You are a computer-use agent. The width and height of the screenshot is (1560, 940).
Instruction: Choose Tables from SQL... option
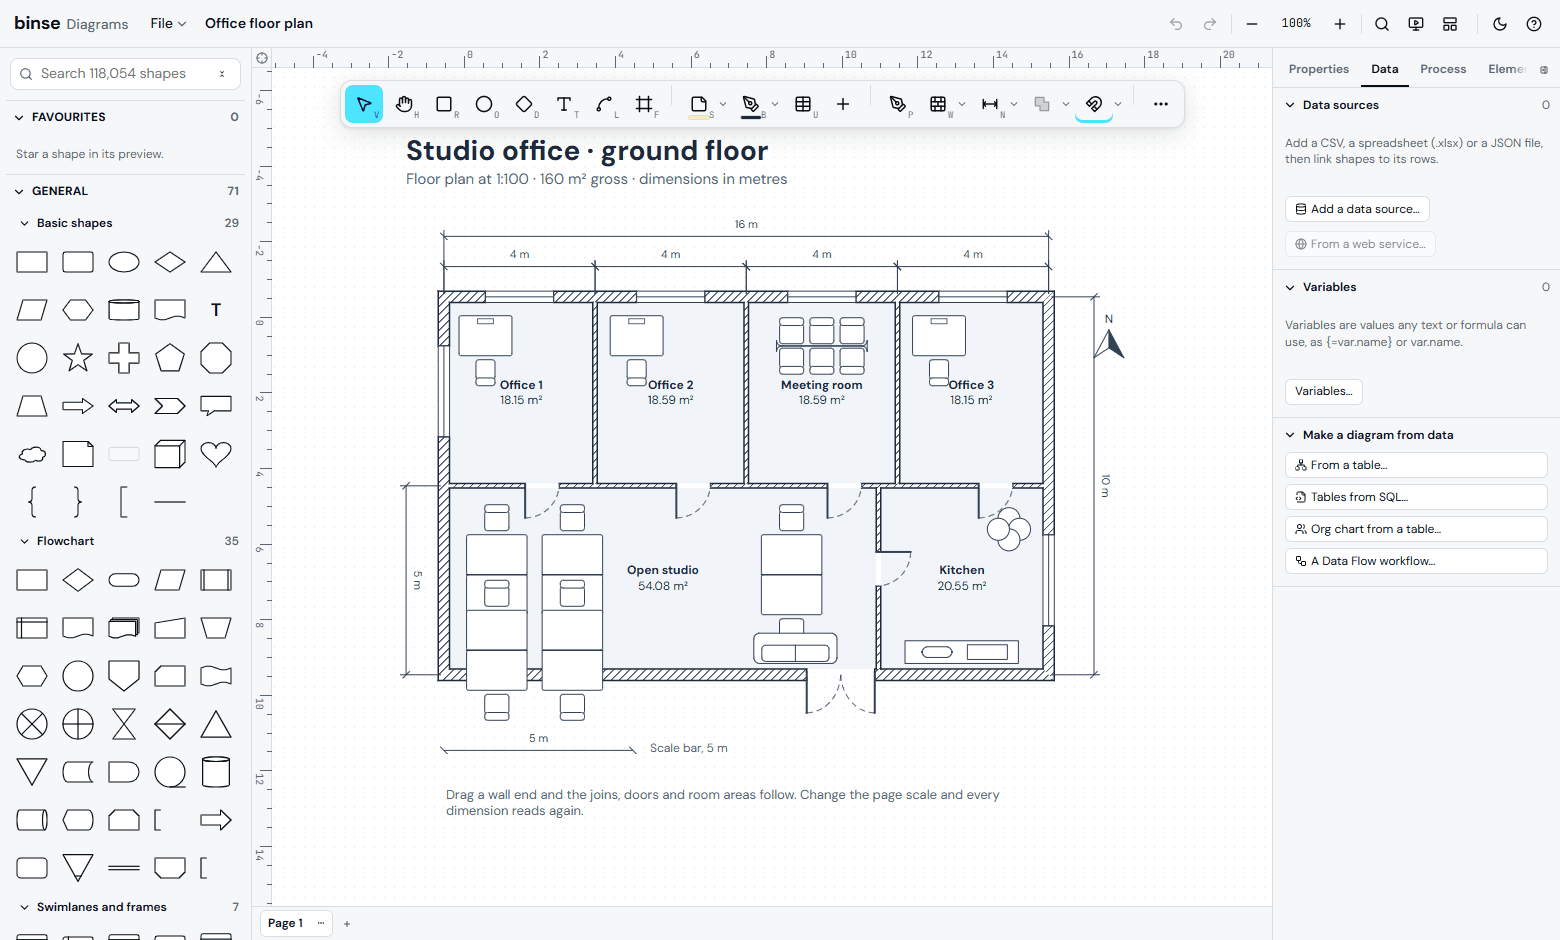1416,497
